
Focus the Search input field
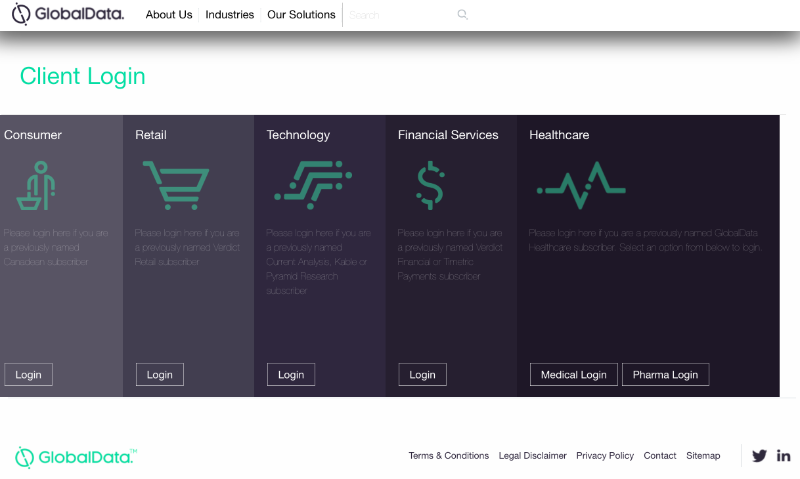(401, 15)
